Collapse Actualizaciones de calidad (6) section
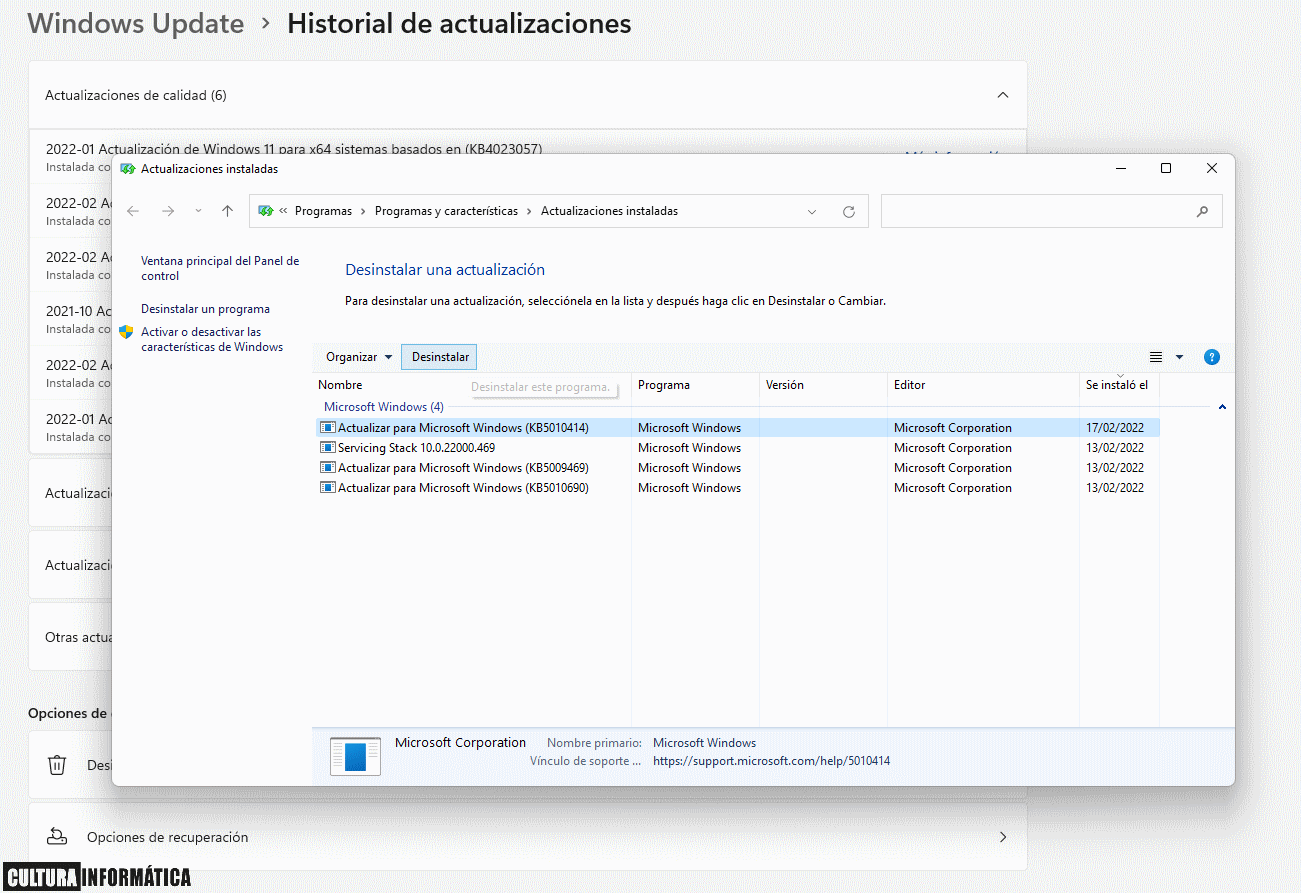 pos(1003,95)
